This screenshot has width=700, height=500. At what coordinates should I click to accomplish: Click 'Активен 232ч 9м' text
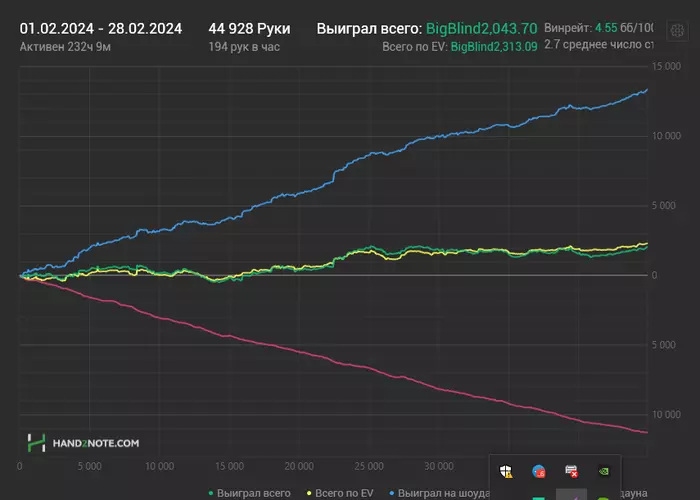(x=65, y=47)
